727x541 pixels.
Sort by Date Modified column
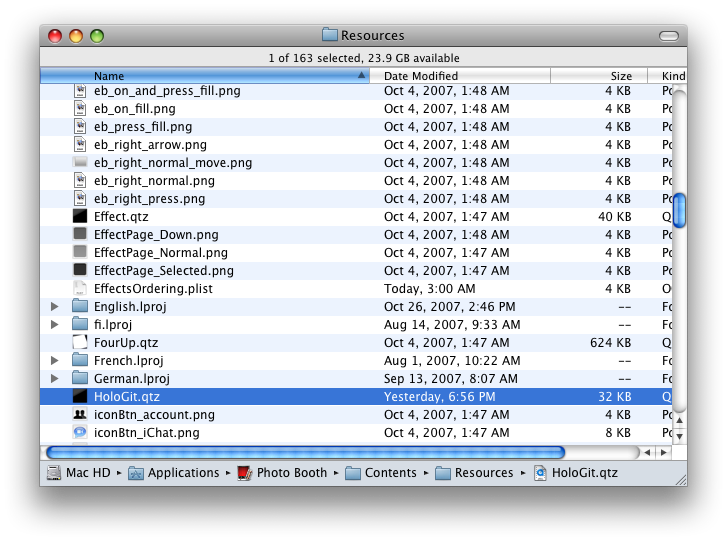click(x=460, y=76)
